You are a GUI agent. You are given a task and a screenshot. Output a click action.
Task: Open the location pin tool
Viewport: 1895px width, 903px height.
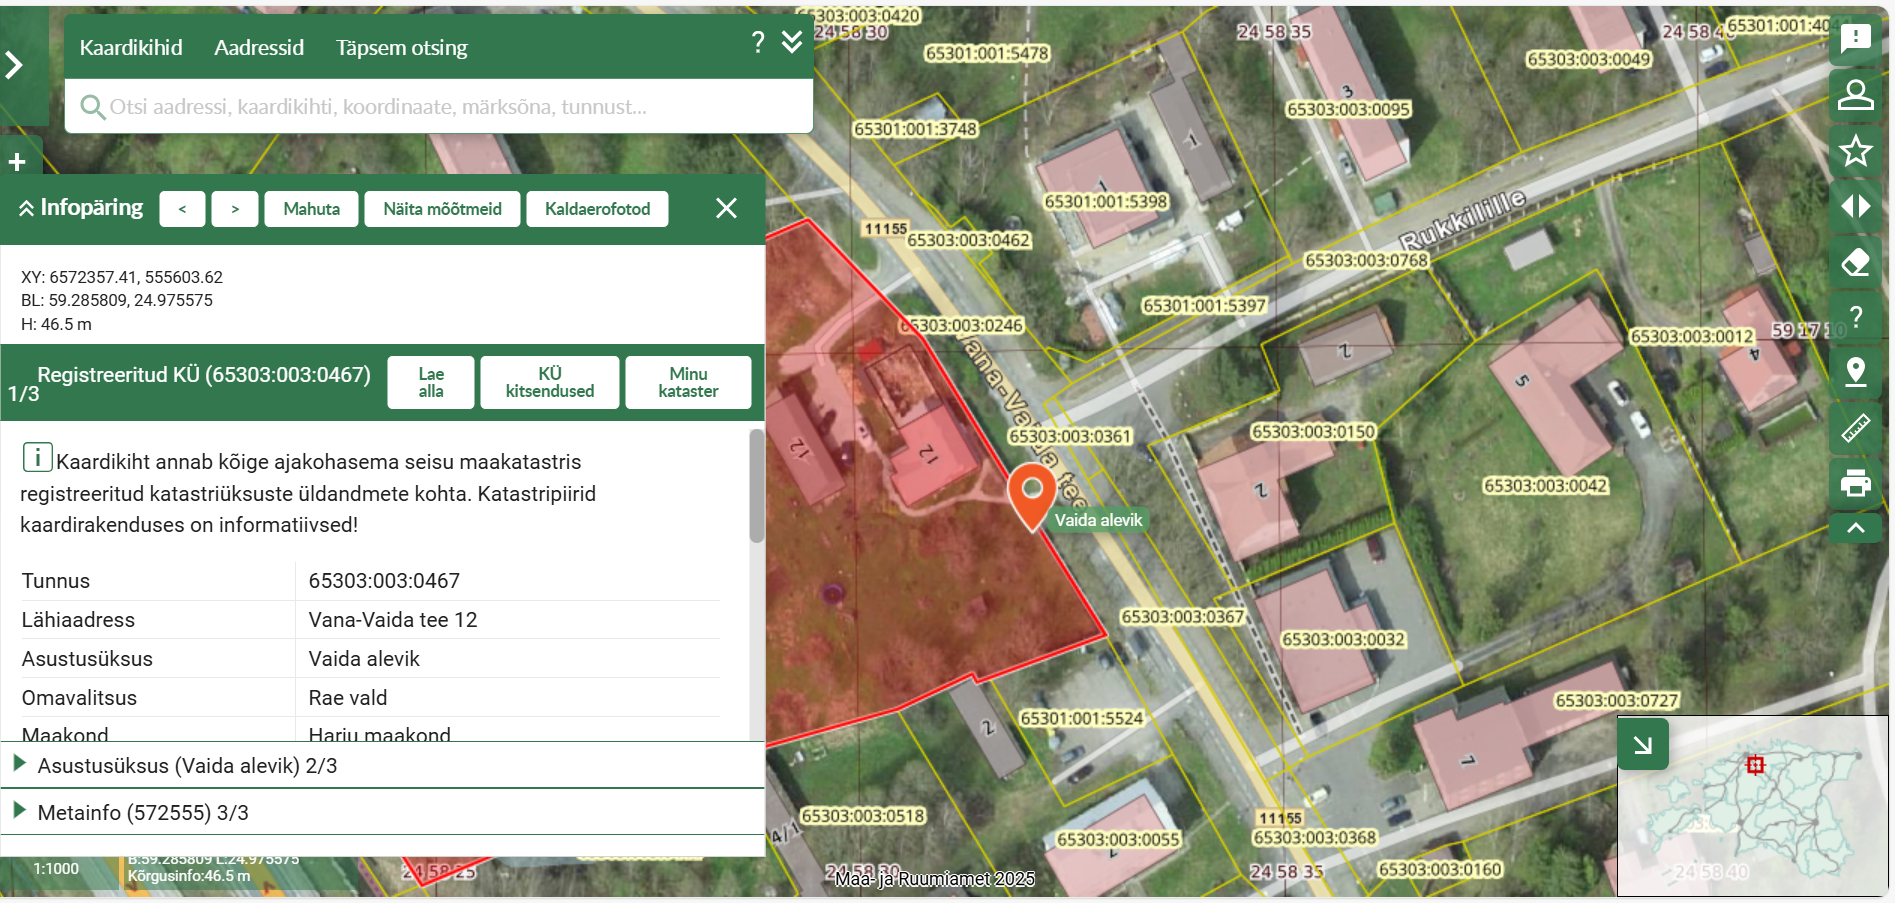point(1855,372)
